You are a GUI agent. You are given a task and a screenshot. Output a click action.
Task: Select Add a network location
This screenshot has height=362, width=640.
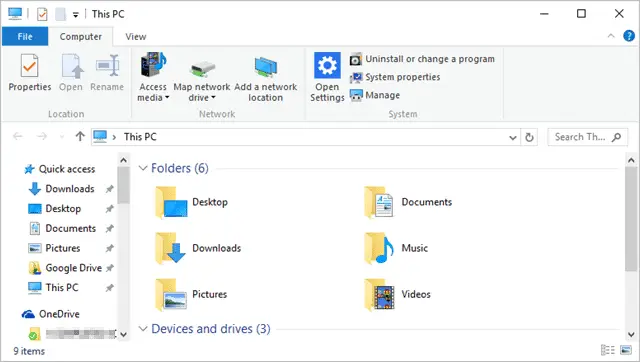[265, 79]
